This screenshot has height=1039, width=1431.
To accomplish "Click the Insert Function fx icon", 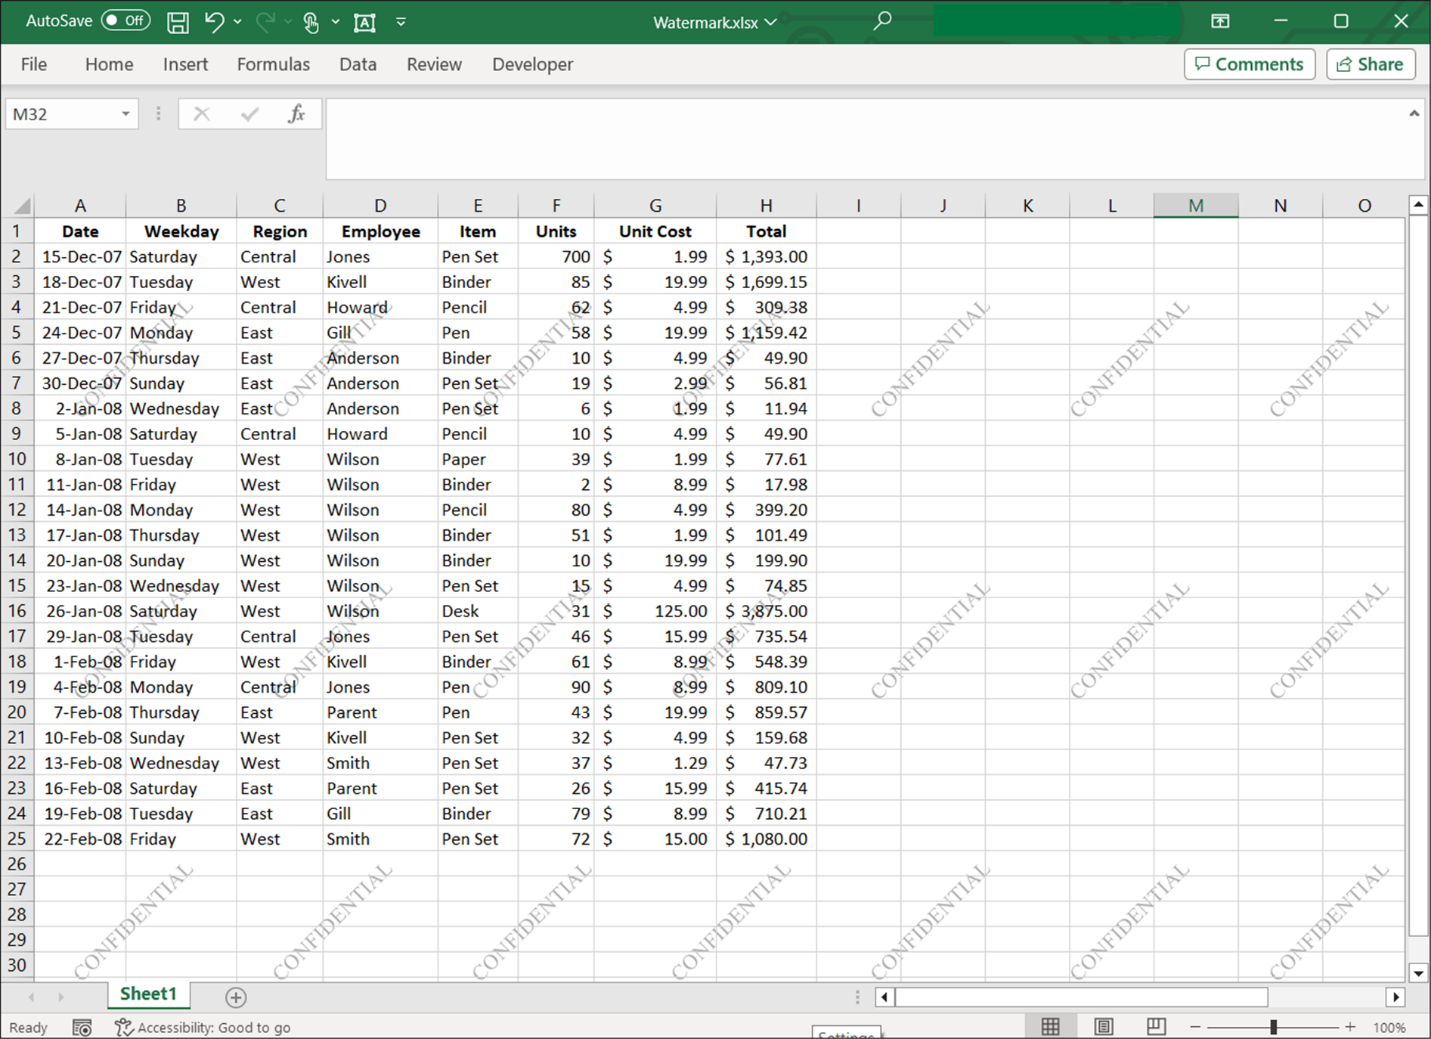I will 296,114.
